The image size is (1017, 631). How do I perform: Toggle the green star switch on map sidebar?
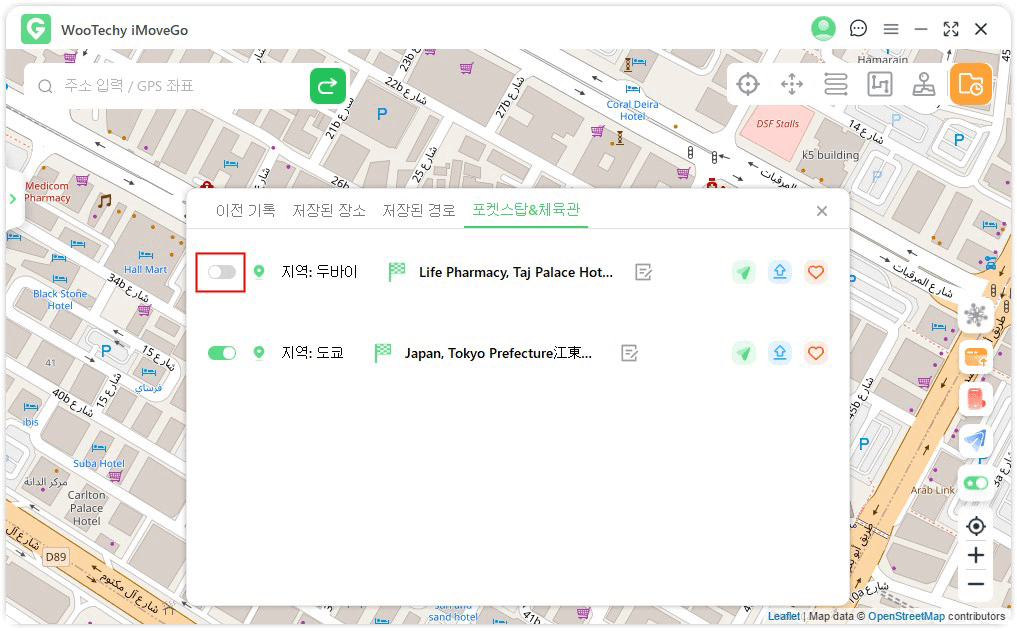click(976, 483)
